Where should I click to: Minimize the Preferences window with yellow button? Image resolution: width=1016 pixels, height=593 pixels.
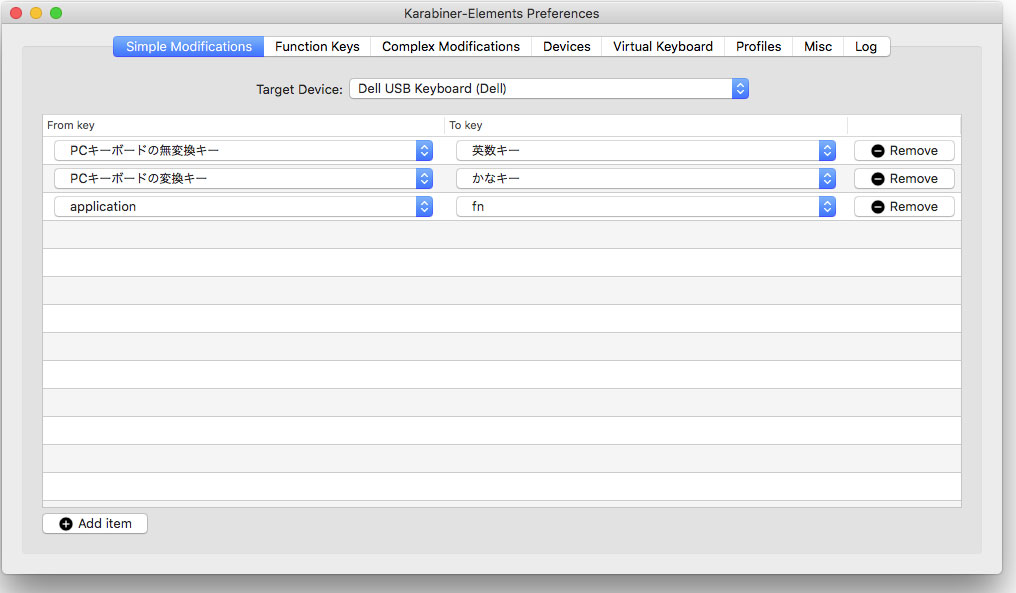(36, 13)
